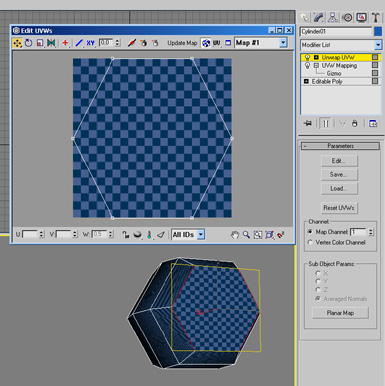Click the Weld Selected icon
The image size is (385, 386).
pos(155,43)
